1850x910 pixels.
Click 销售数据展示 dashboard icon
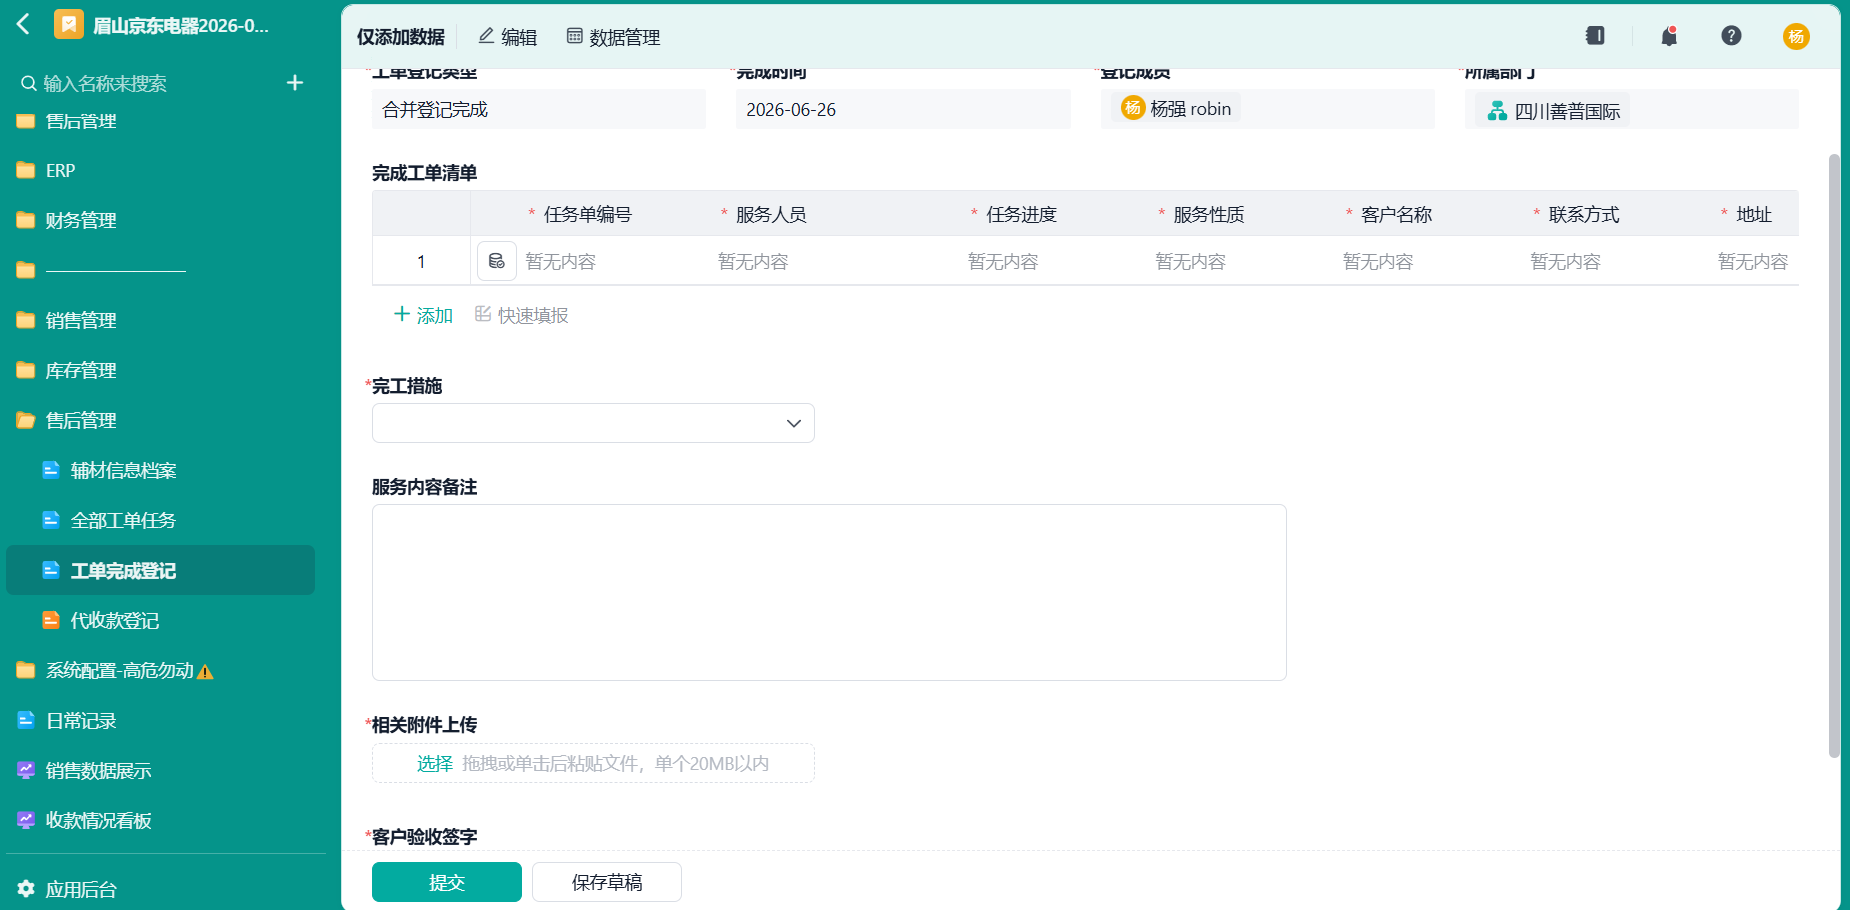coord(26,770)
